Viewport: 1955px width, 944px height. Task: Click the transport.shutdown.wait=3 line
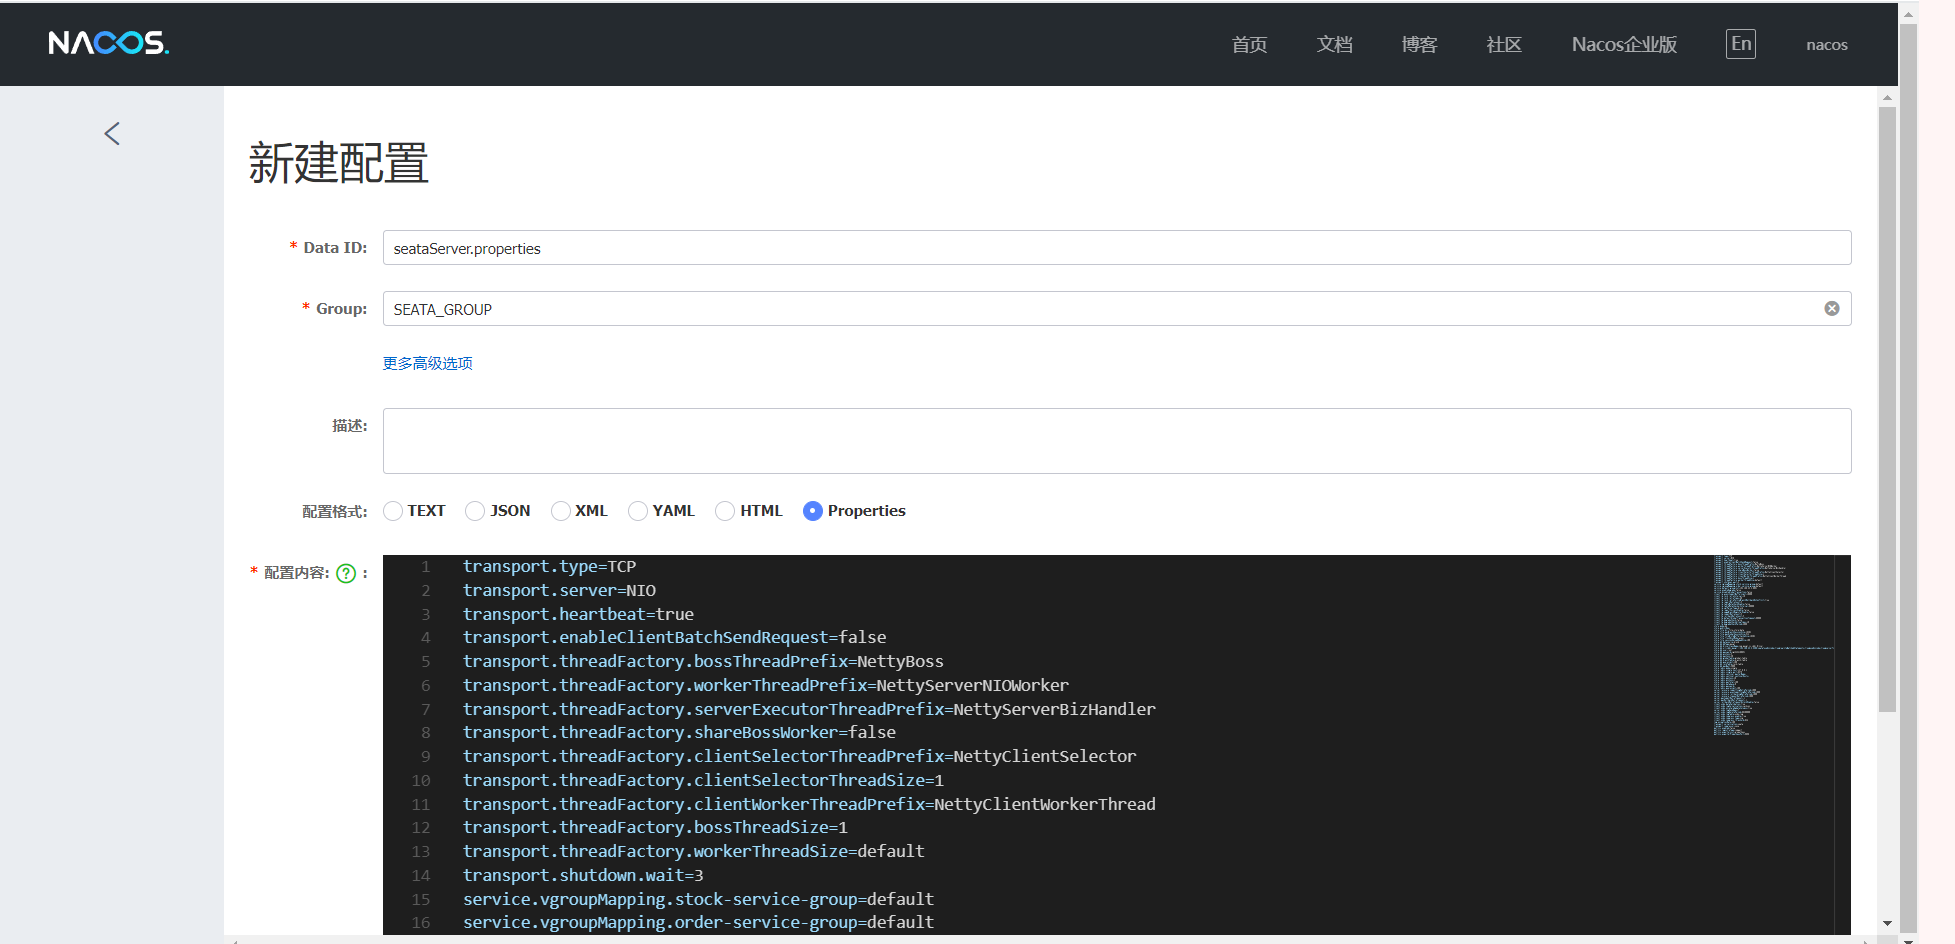583,876
